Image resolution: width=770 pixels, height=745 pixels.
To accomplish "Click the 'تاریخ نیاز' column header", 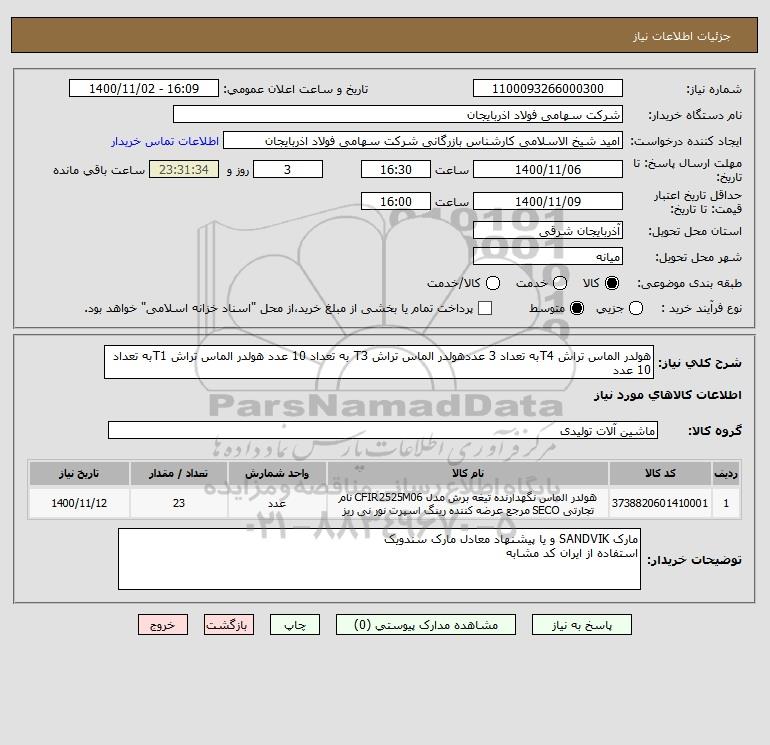I will click(79, 473).
